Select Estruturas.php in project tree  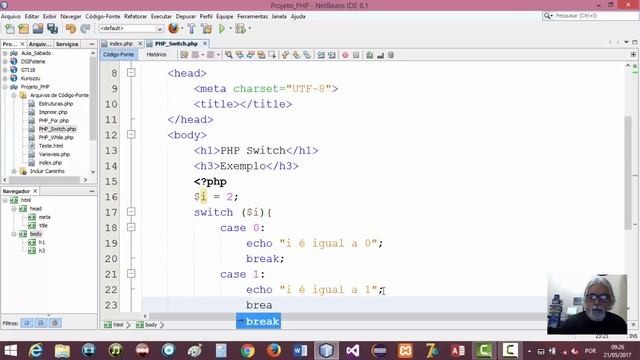point(56,104)
